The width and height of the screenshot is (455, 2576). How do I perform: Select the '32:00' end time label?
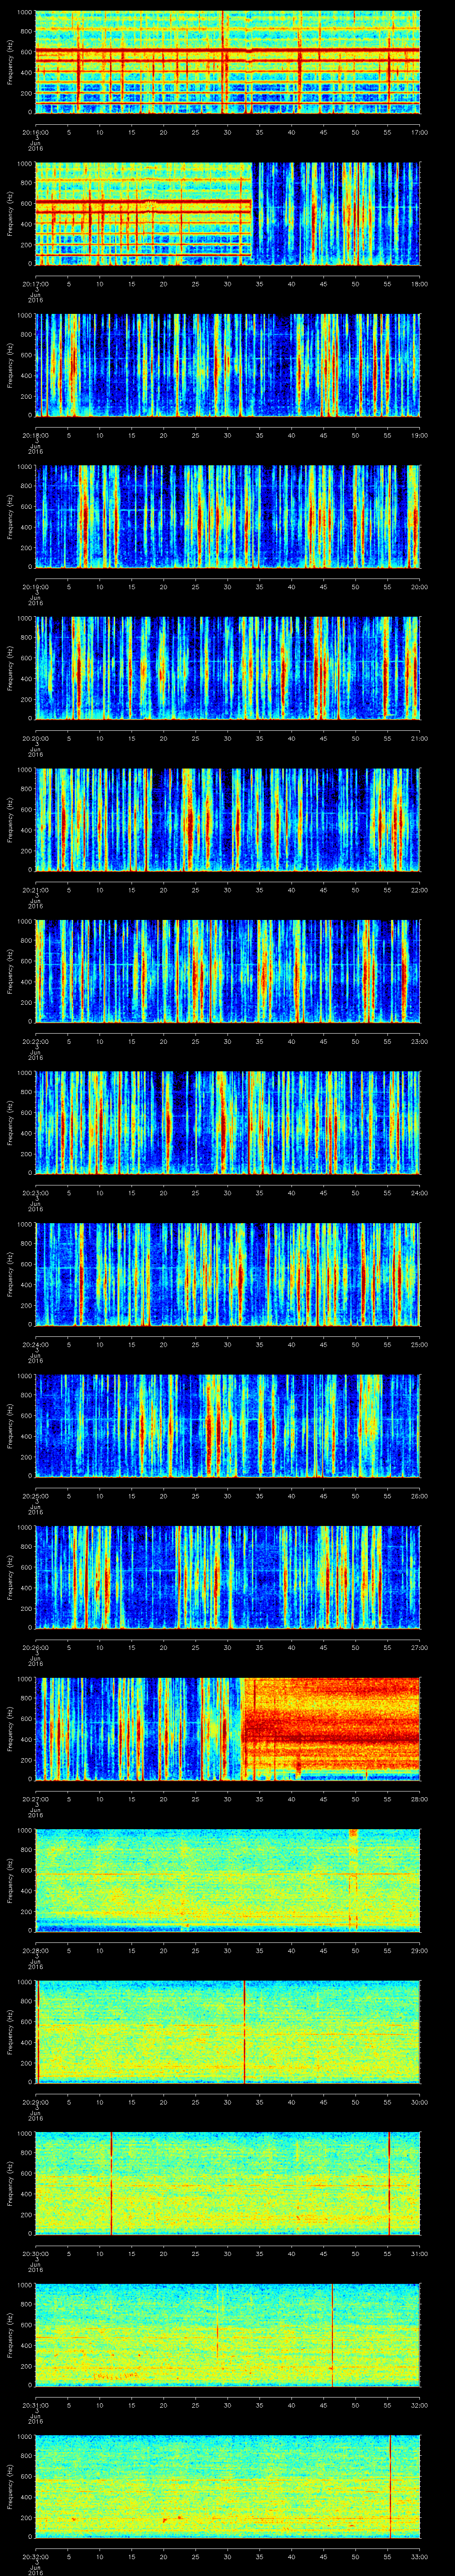[x=419, y=2404]
